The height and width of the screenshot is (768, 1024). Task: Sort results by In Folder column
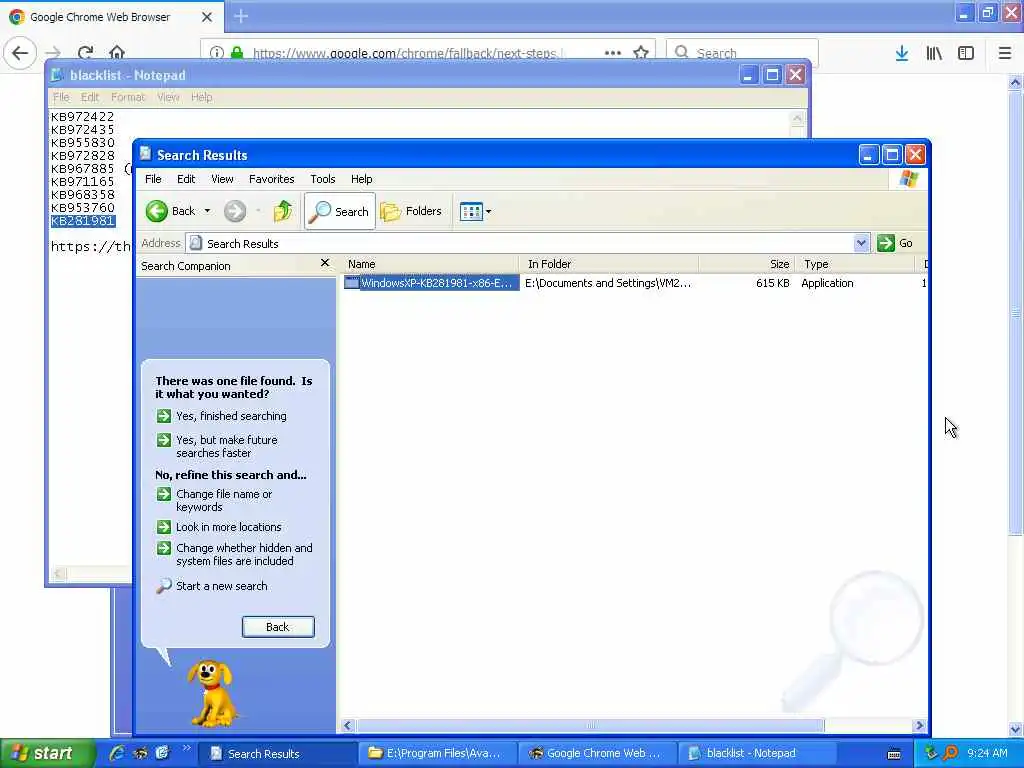[x=609, y=264]
